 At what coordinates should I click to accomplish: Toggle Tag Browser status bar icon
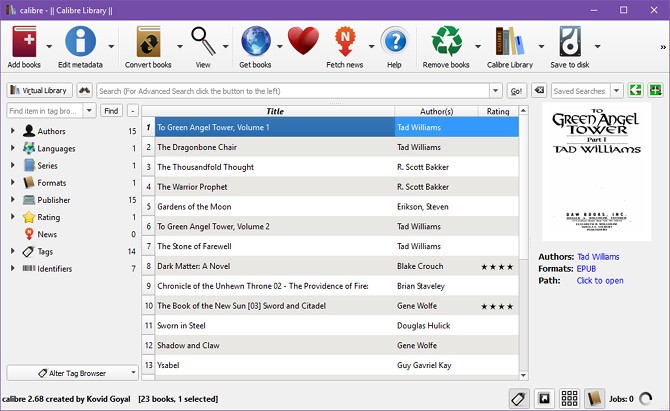pos(519,399)
